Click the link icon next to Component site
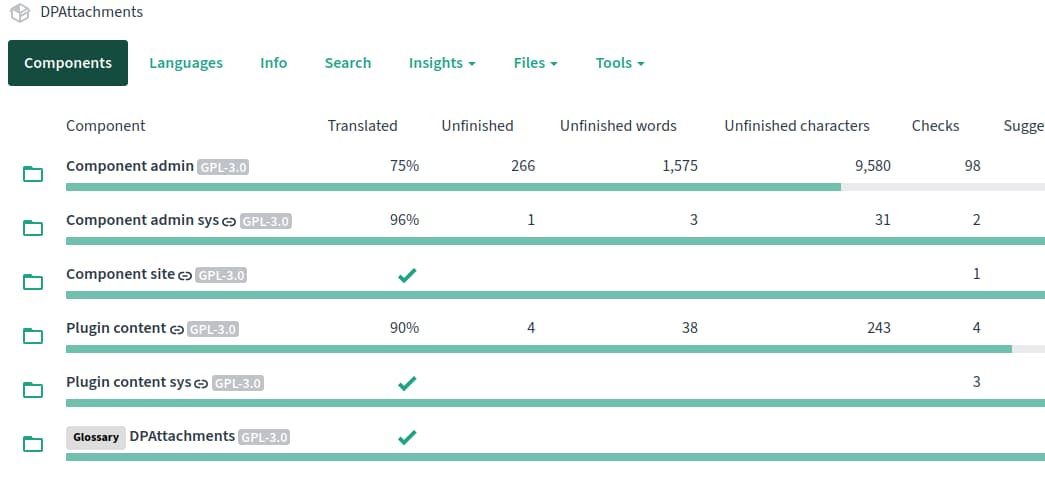1045x490 pixels. point(184,275)
